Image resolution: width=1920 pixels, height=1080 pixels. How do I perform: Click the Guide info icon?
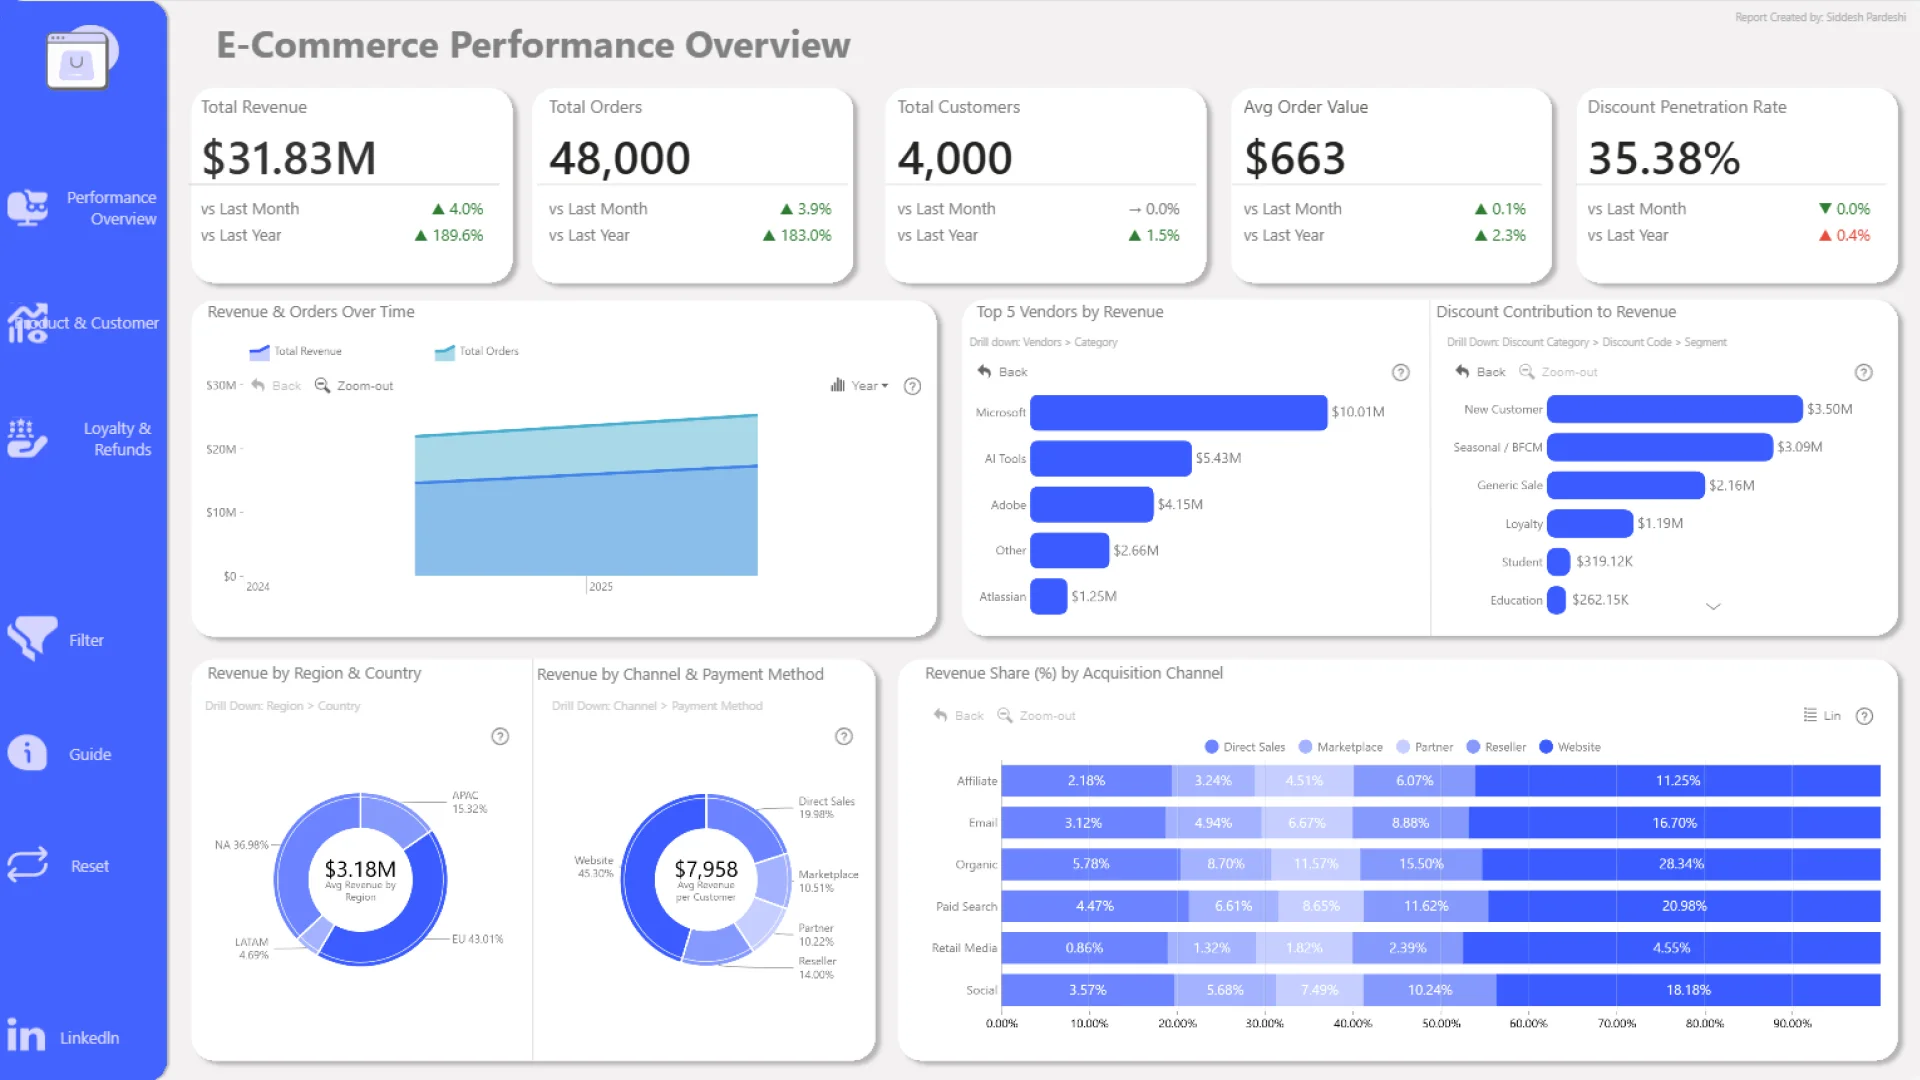tap(27, 752)
